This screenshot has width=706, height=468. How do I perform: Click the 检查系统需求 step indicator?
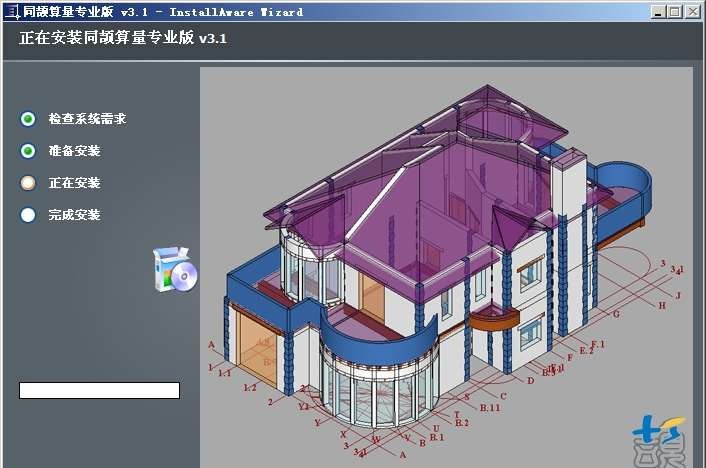[x=28, y=119]
